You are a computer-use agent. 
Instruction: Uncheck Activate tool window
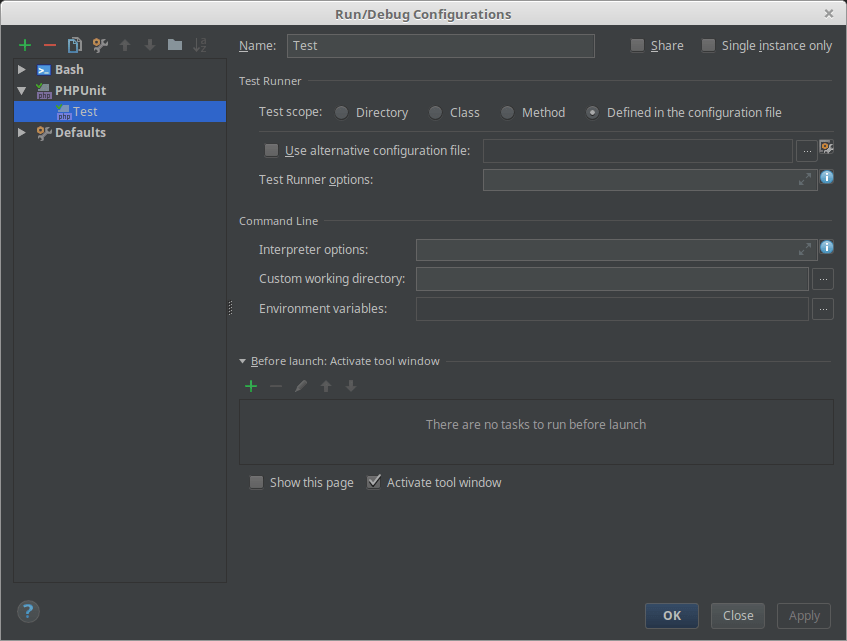(374, 481)
